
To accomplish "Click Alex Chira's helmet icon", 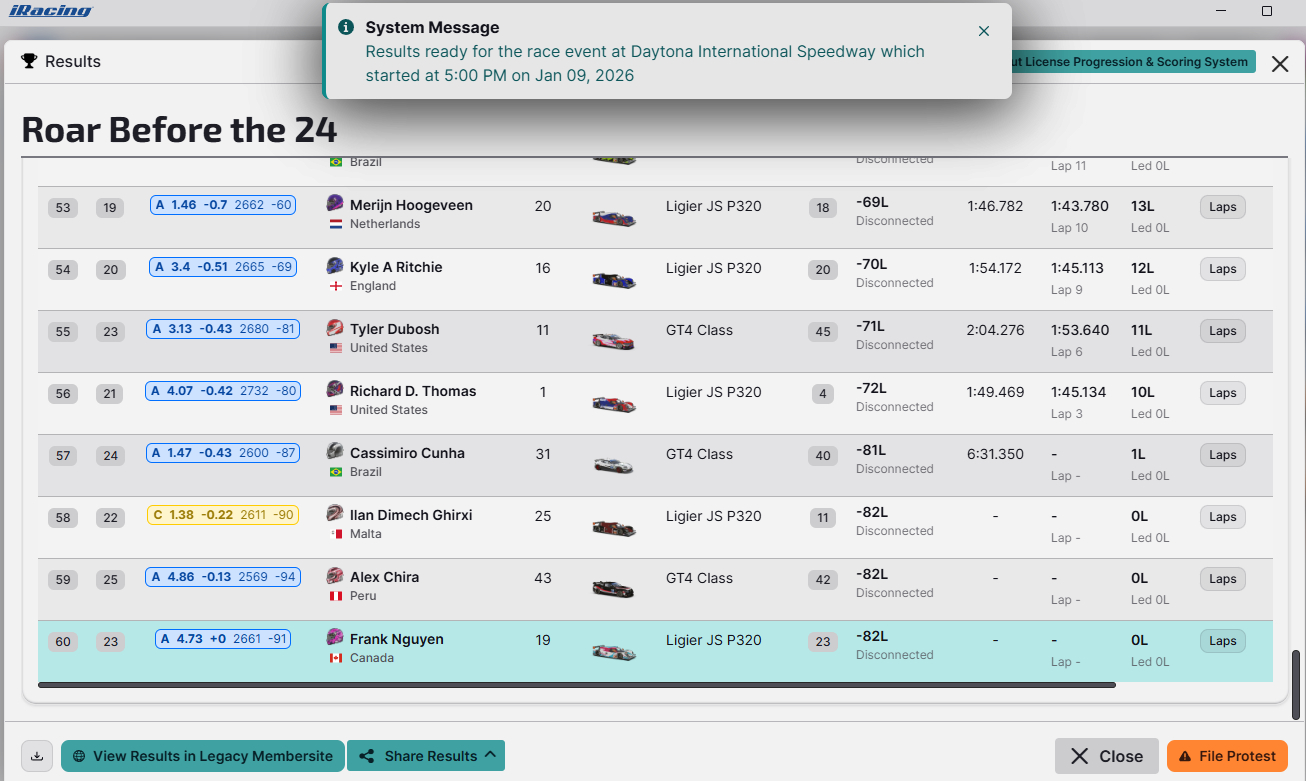I will pos(335,576).
